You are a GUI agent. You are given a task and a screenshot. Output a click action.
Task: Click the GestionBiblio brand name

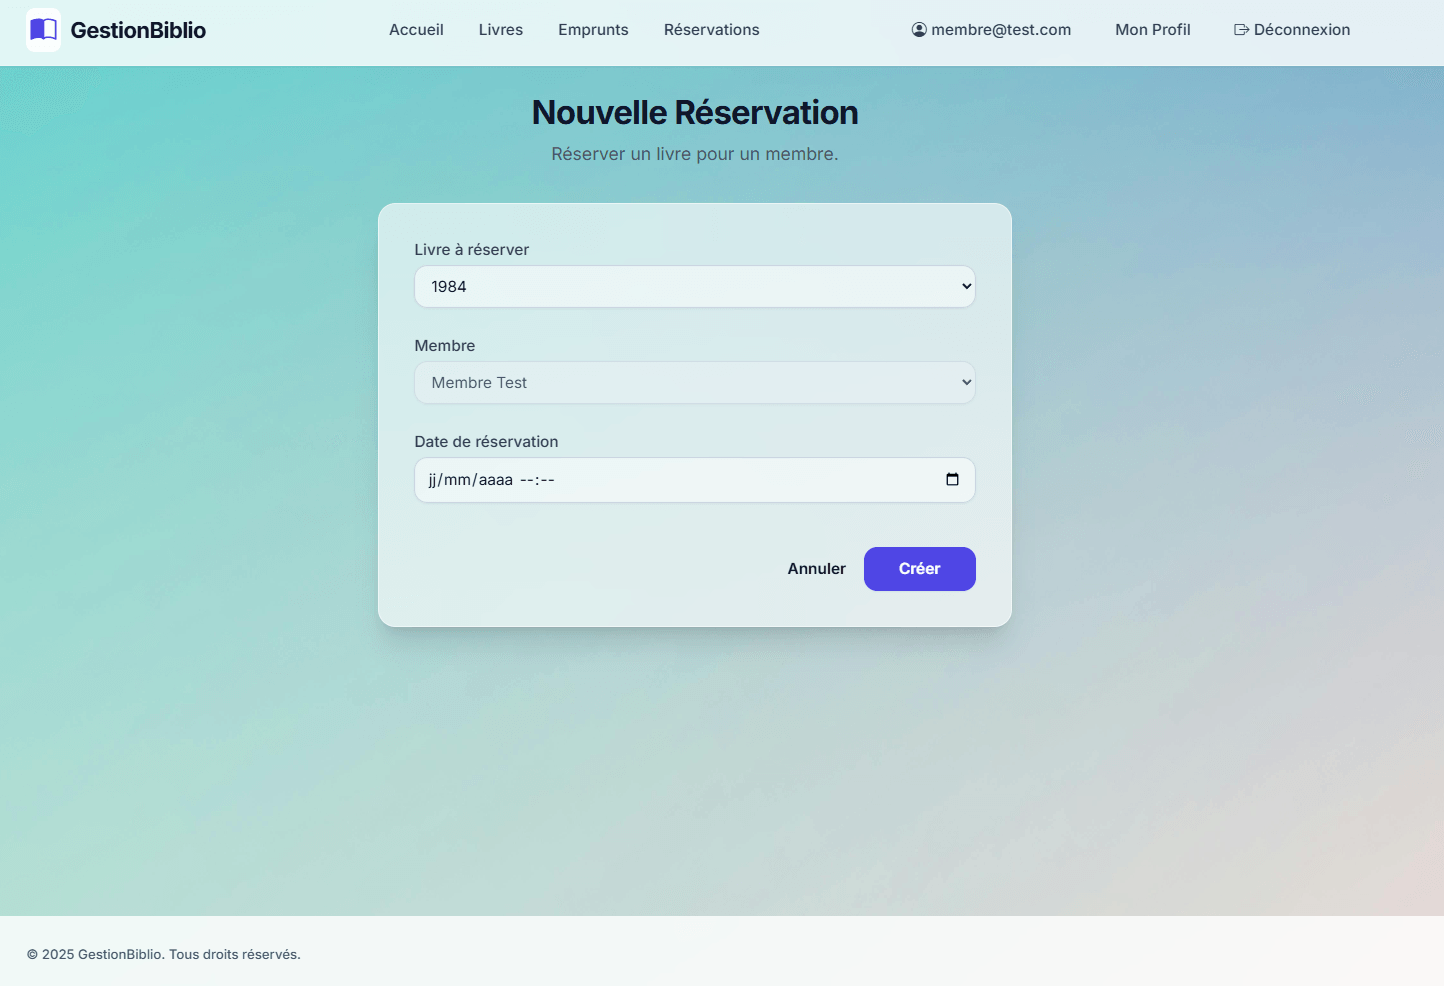point(138,30)
